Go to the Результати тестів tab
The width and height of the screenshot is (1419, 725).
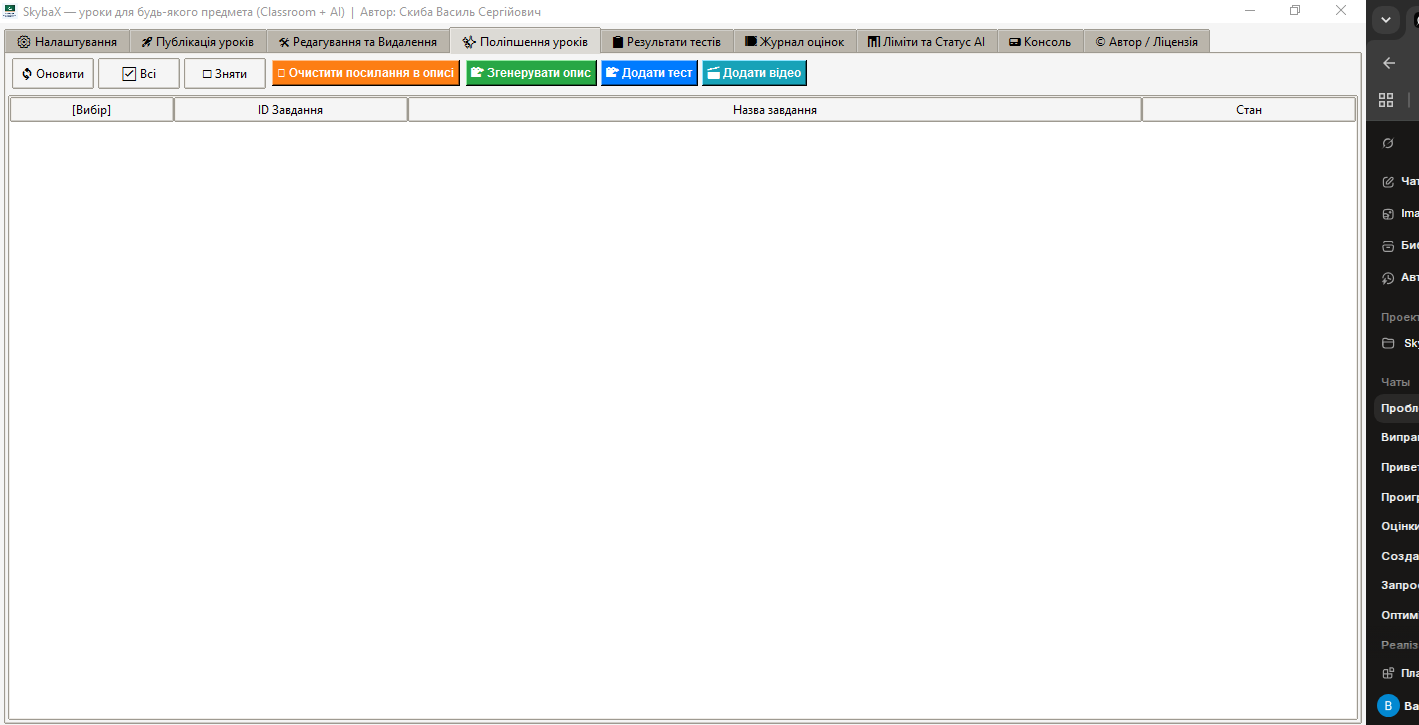667,42
